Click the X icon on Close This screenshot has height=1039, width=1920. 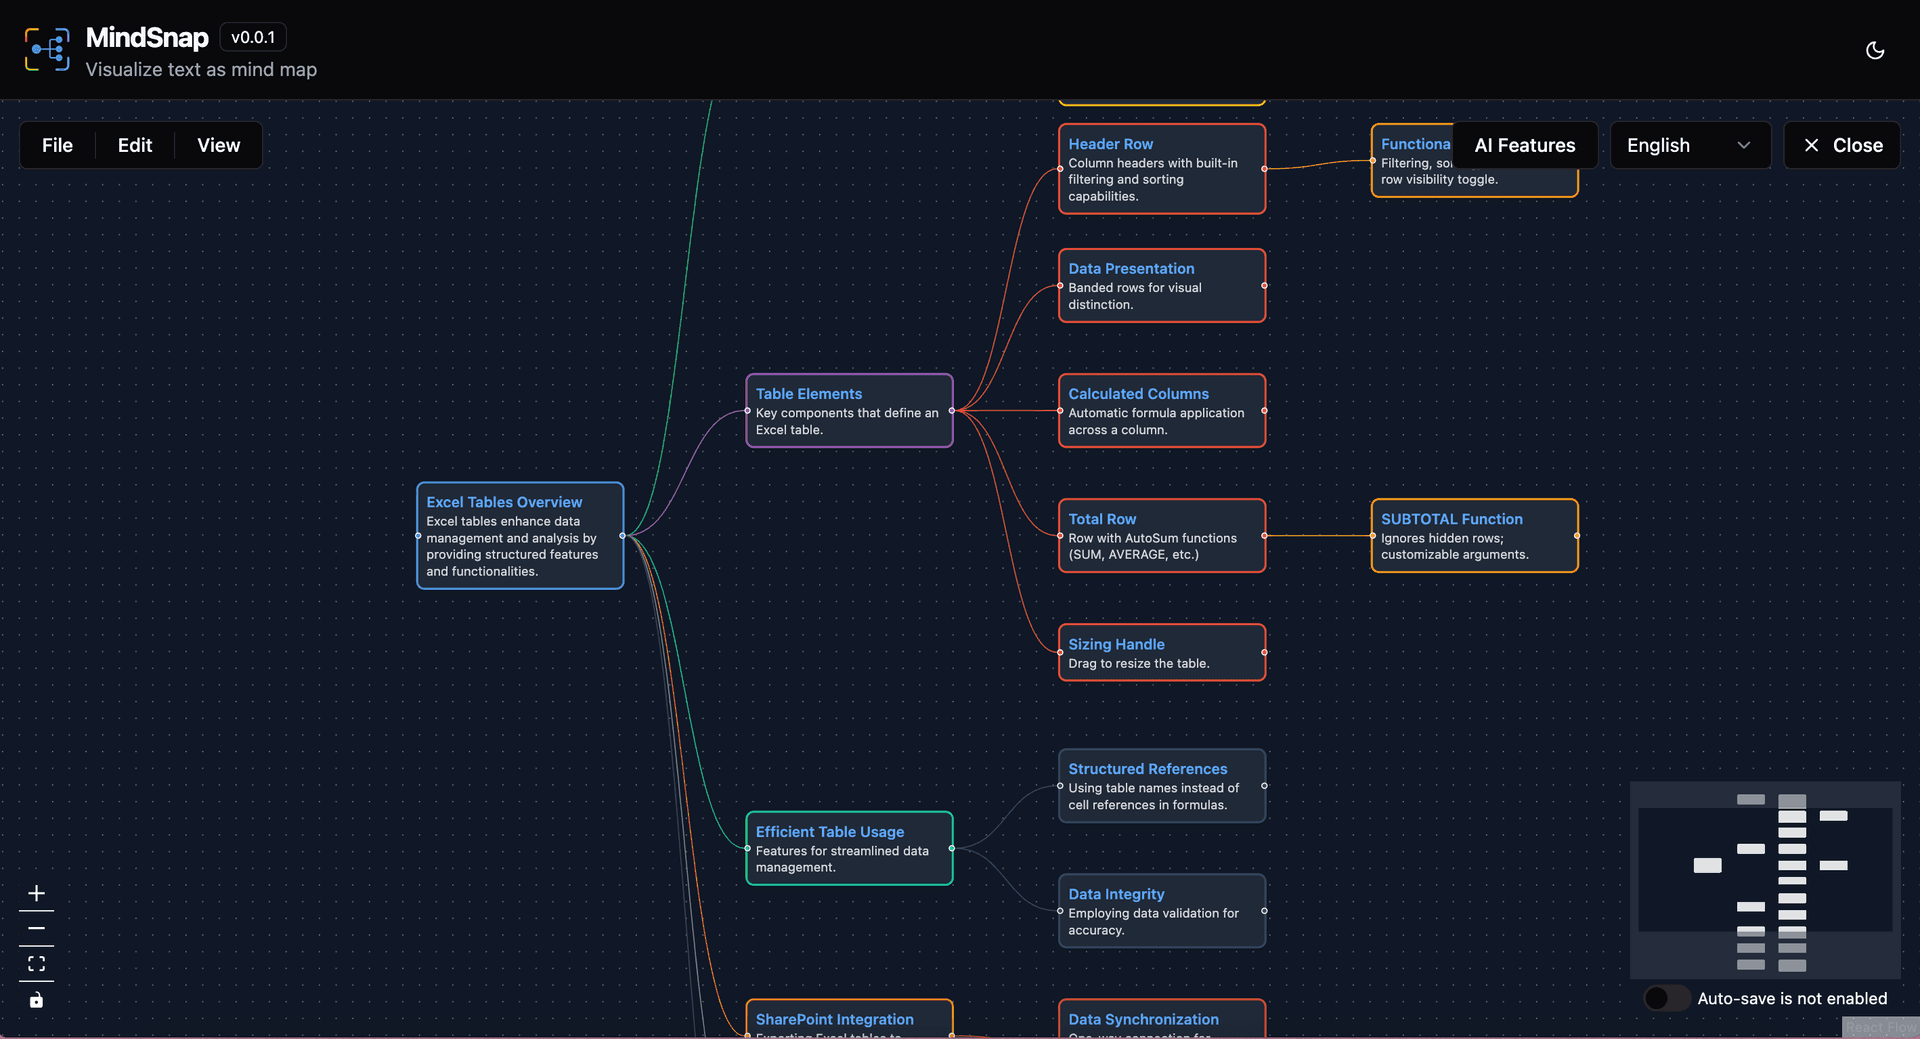pos(1811,145)
